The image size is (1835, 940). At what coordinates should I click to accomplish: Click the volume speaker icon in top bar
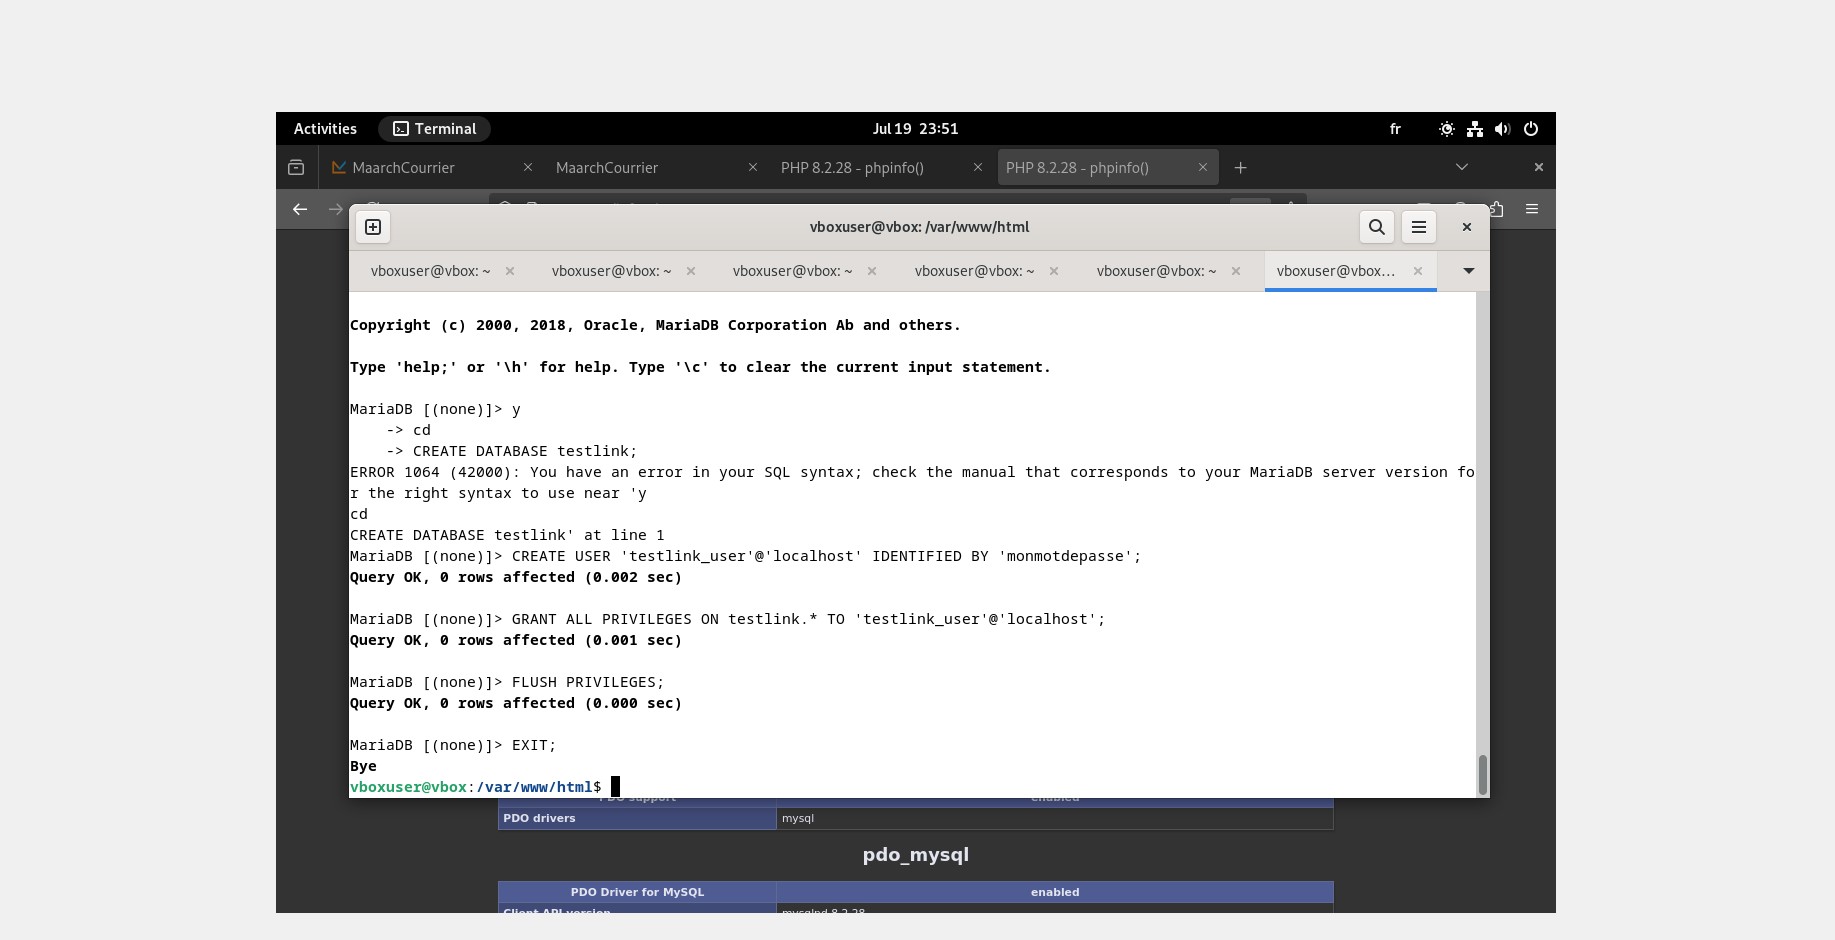click(x=1502, y=129)
